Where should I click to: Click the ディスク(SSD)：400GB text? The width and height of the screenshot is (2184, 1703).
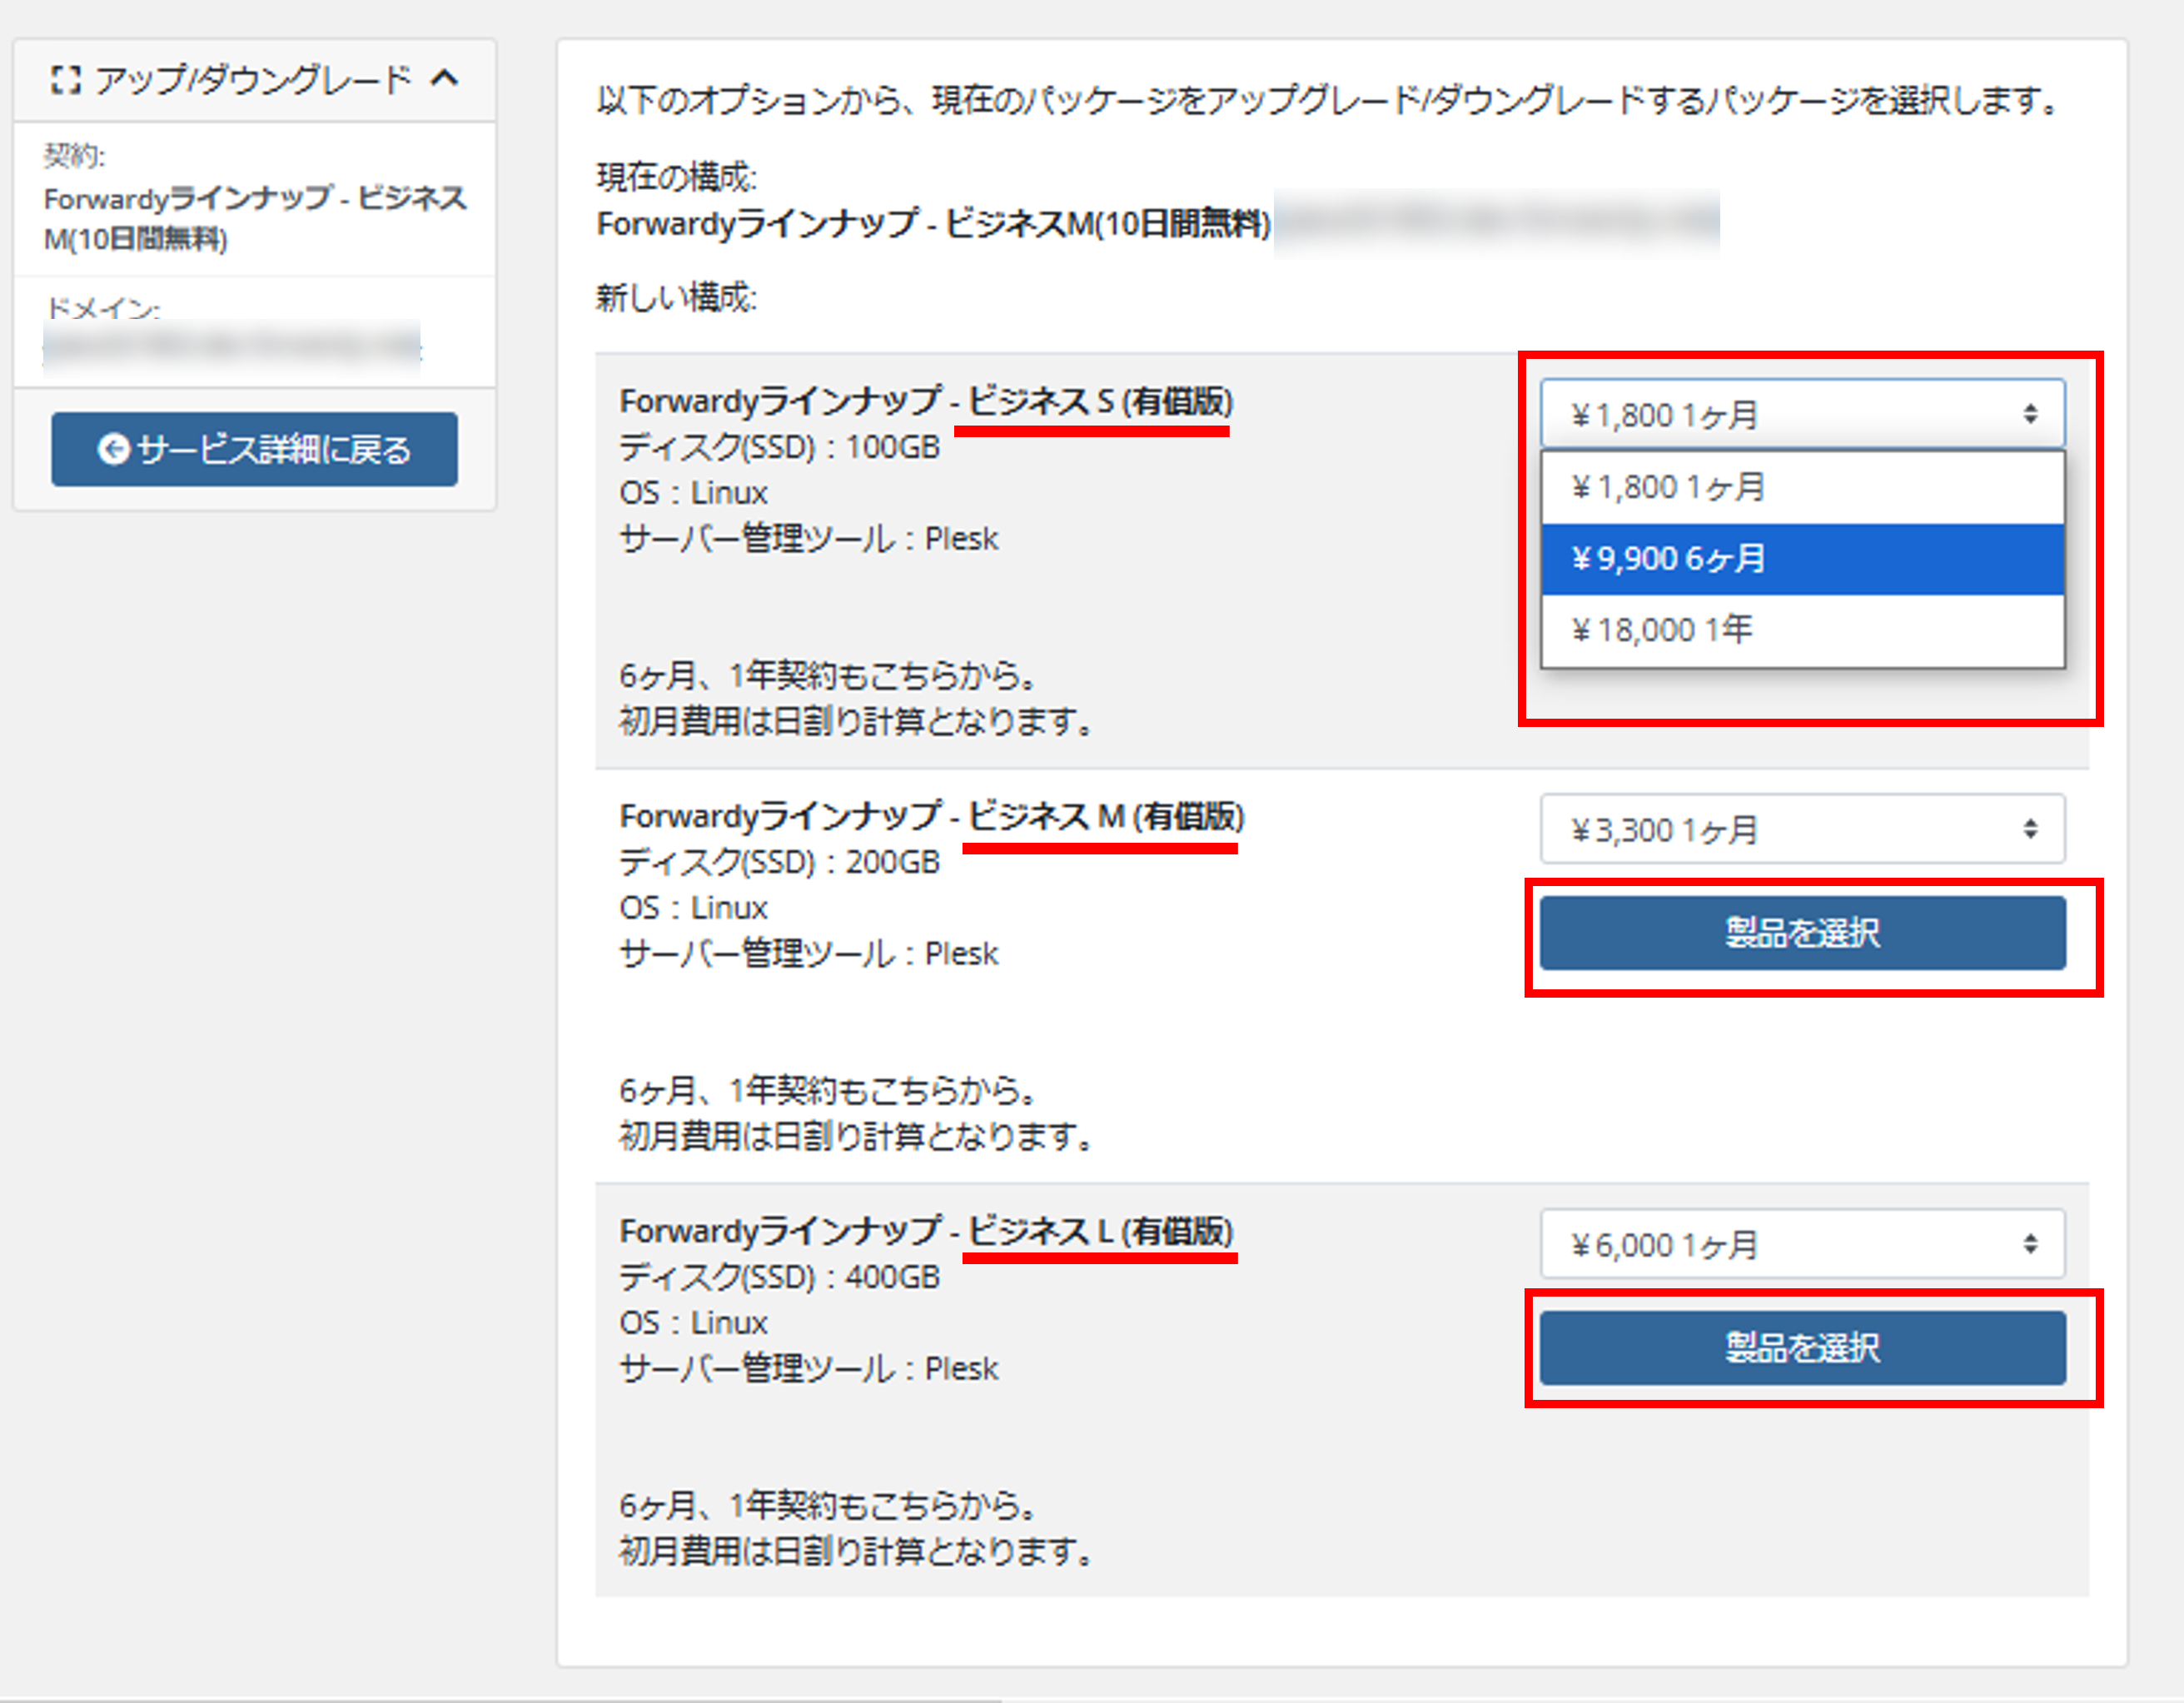[779, 1277]
